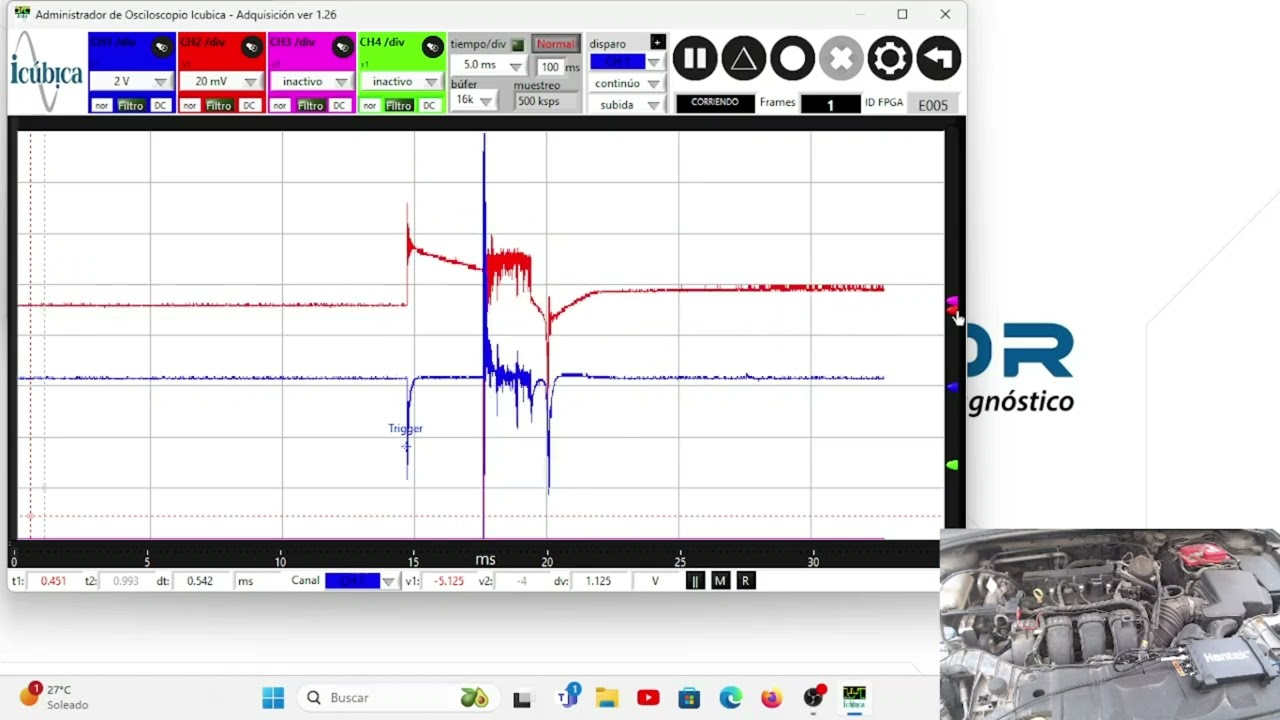Click the Normal mode button
The image size is (1280, 720).
coord(555,44)
